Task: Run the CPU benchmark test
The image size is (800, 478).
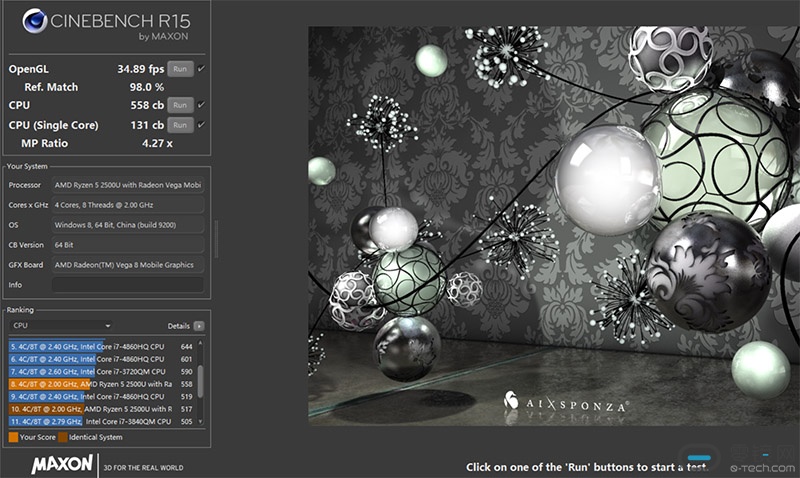Action: (180, 105)
